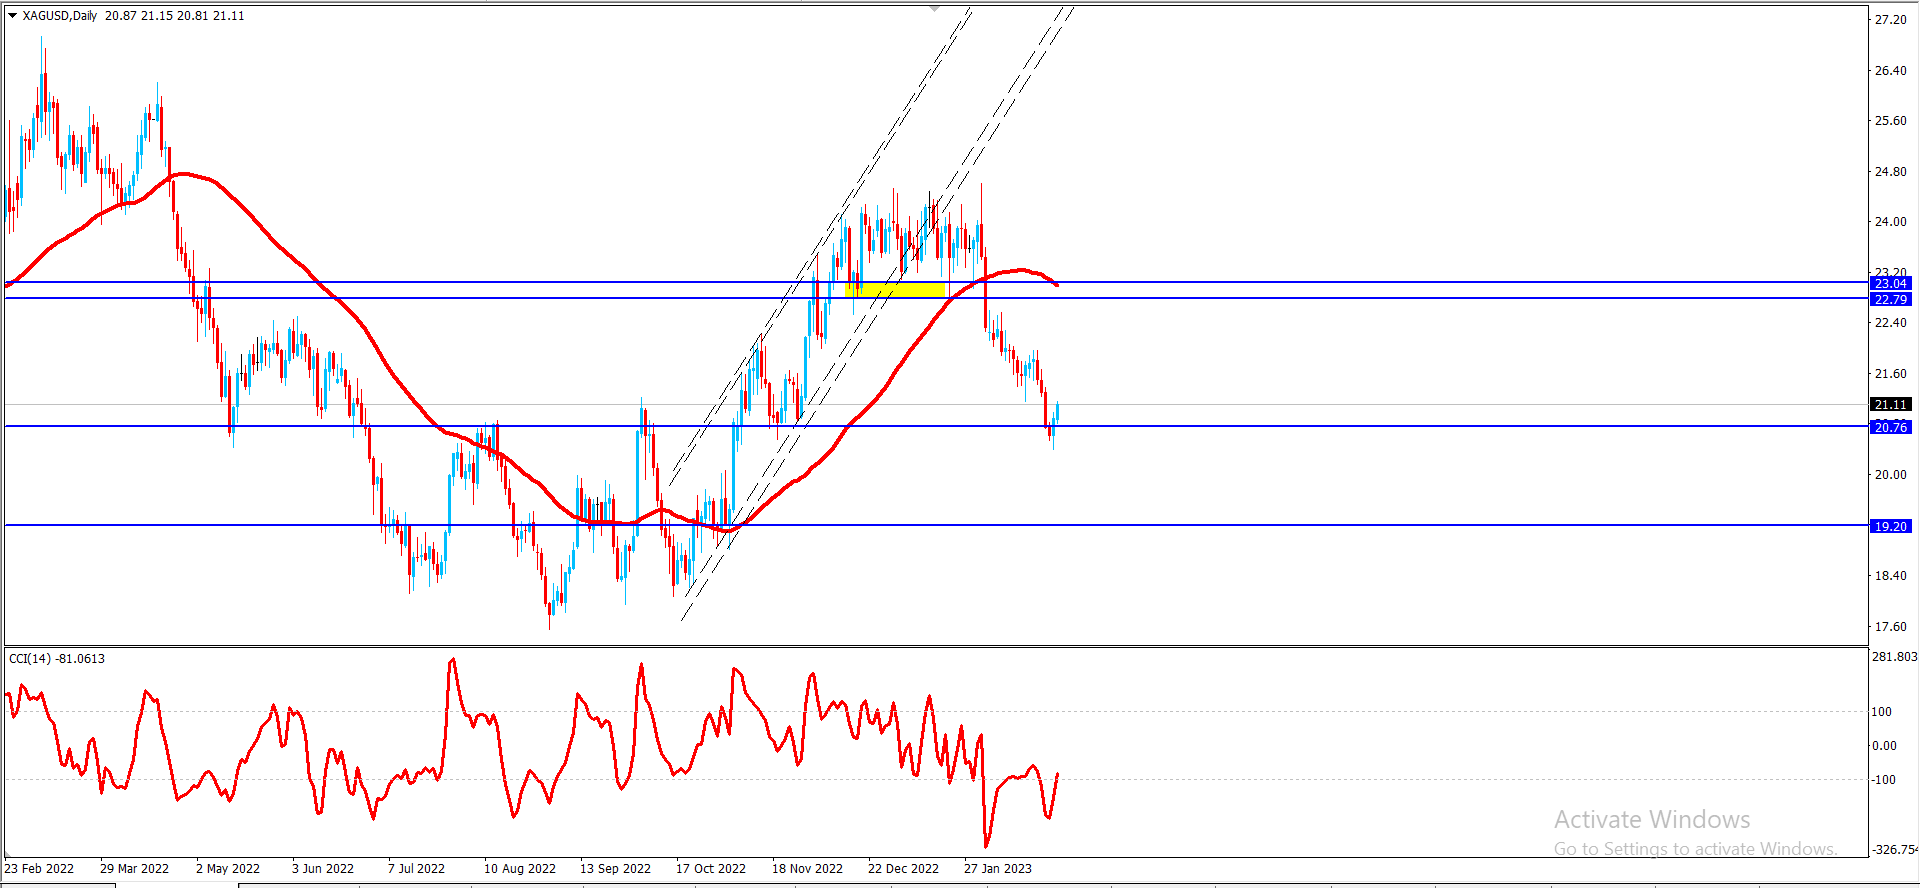Click the 17 Oct 2022 date label

[710, 869]
